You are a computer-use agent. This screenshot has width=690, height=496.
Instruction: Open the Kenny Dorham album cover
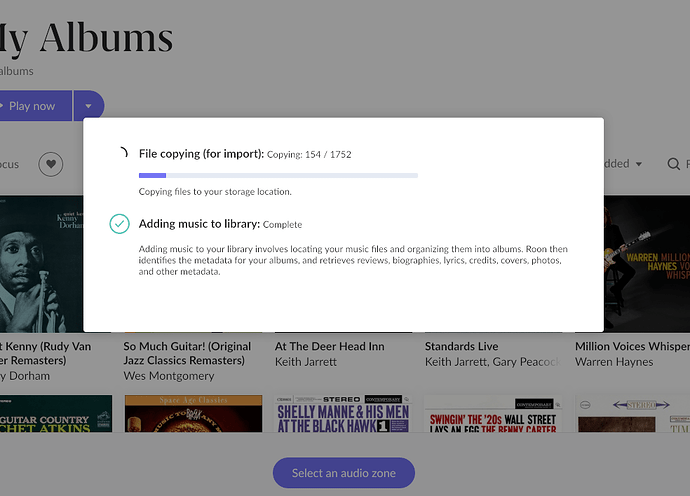[41, 264]
